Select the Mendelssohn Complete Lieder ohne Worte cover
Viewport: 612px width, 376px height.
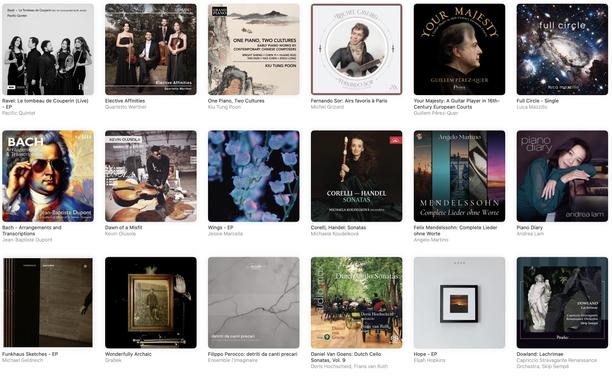point(459,176)
